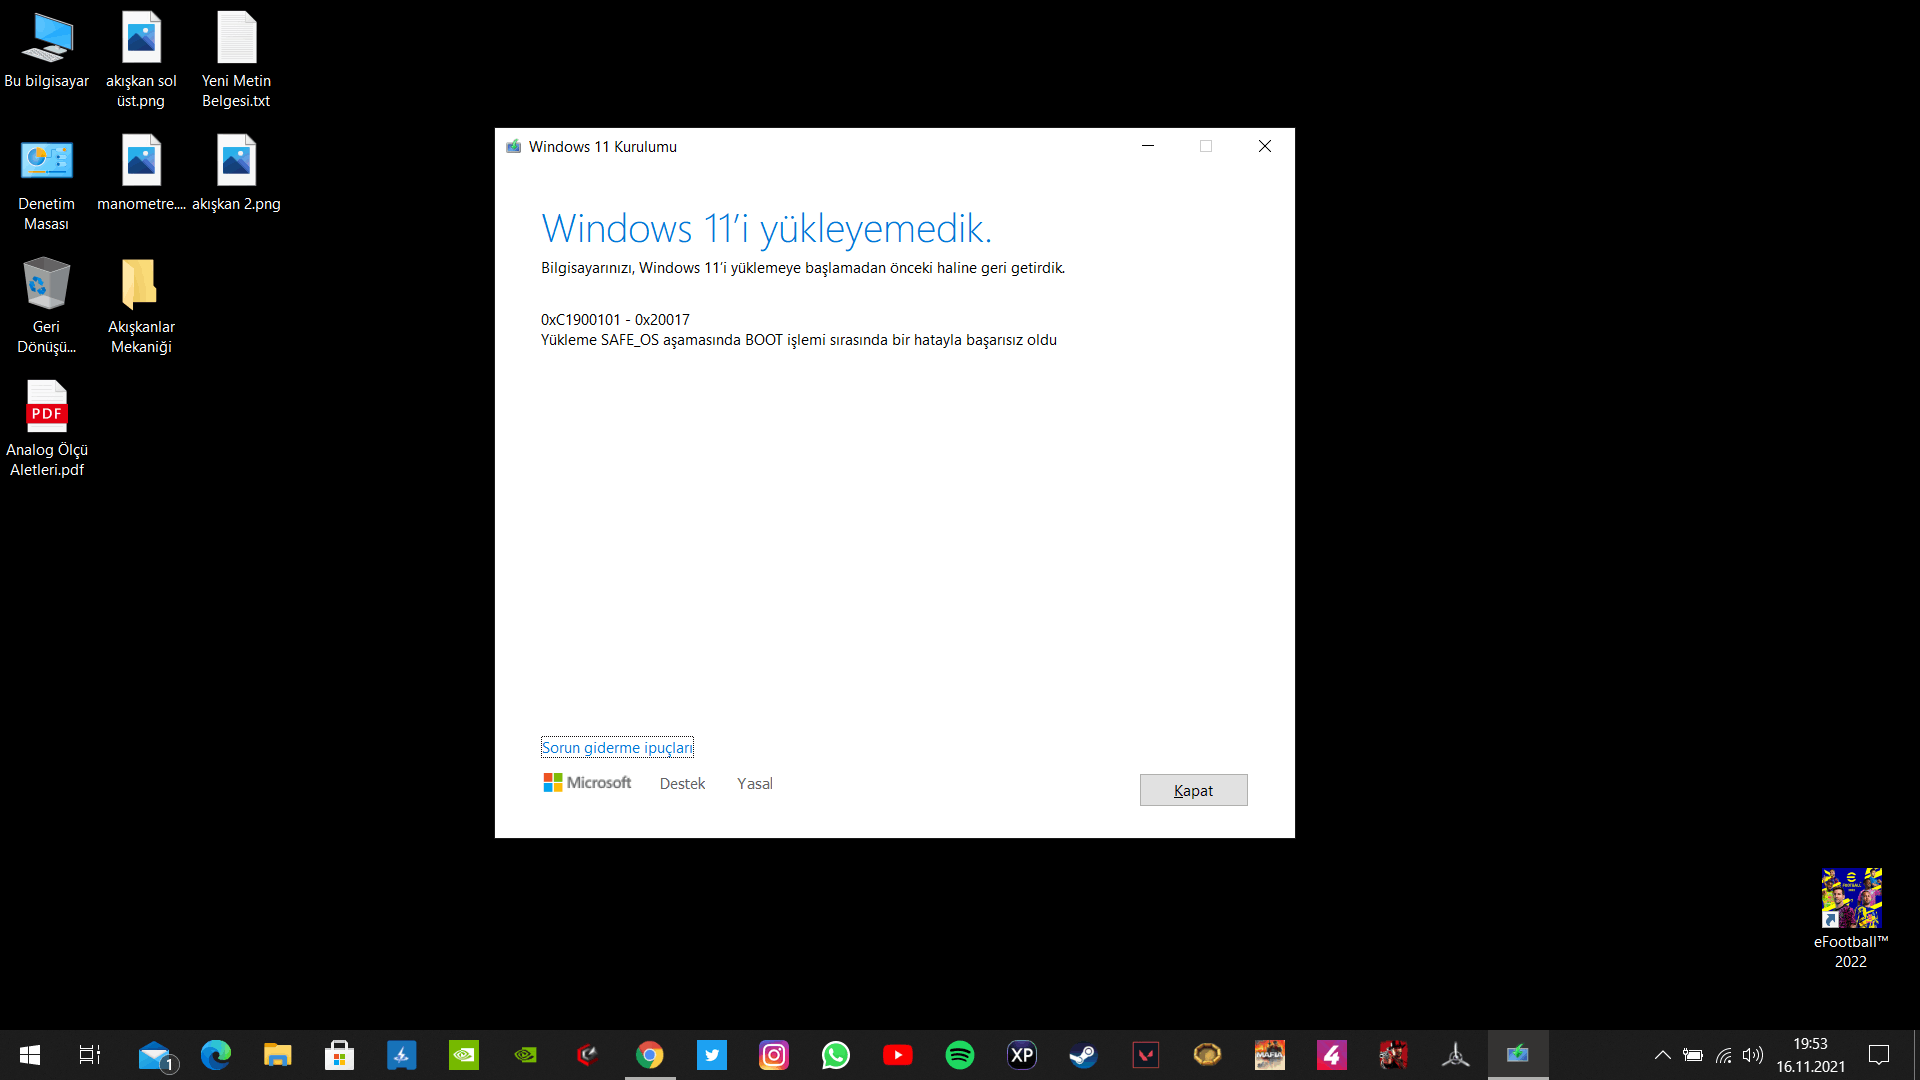Open the Instagram taskbar icon
Screen dimensions: 1920x1080
pos(774,1055)
